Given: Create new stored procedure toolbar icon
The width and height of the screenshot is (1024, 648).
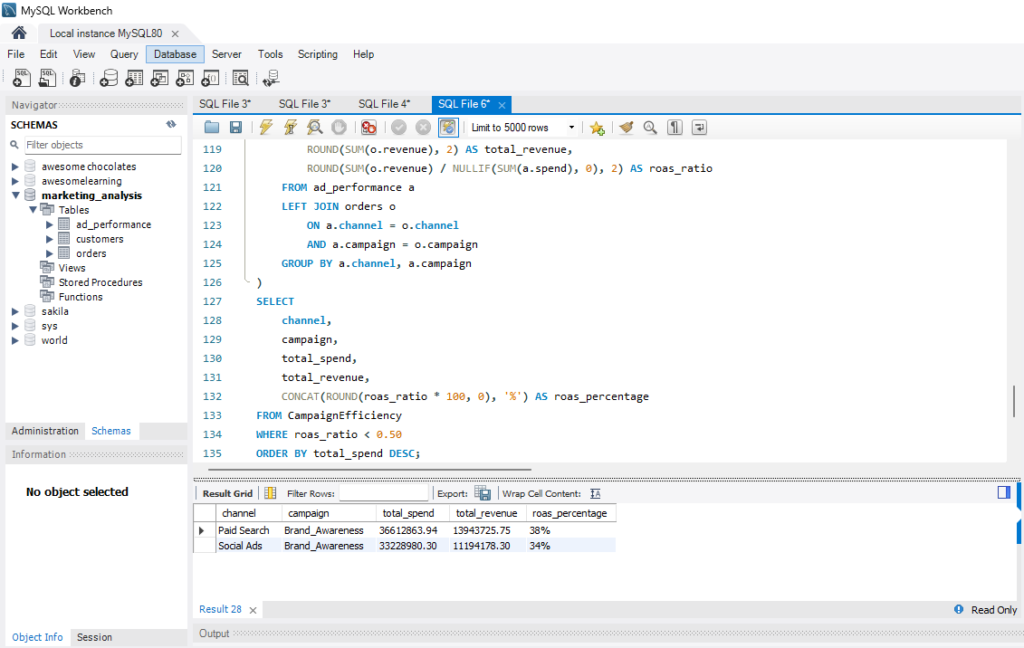Looking at the screenshot, I should coord(185,78).
